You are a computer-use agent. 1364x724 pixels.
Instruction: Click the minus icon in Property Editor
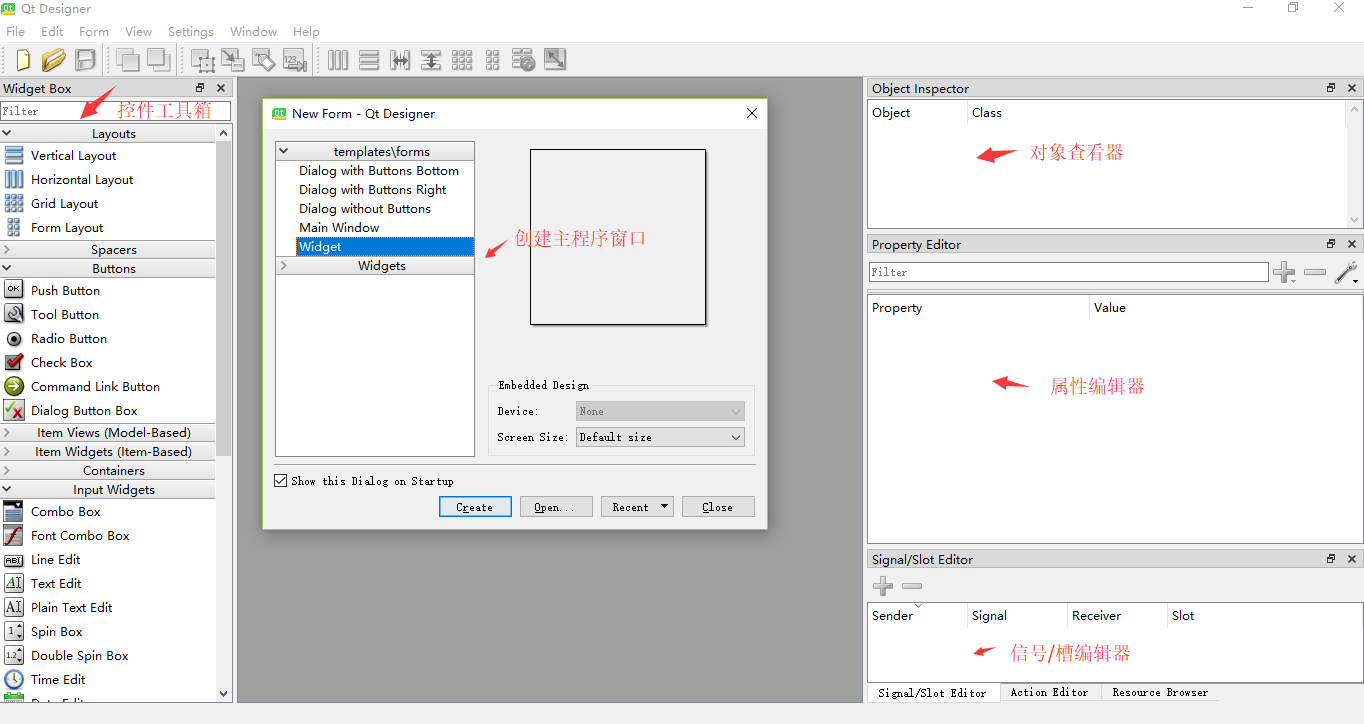click(1315, 272)
